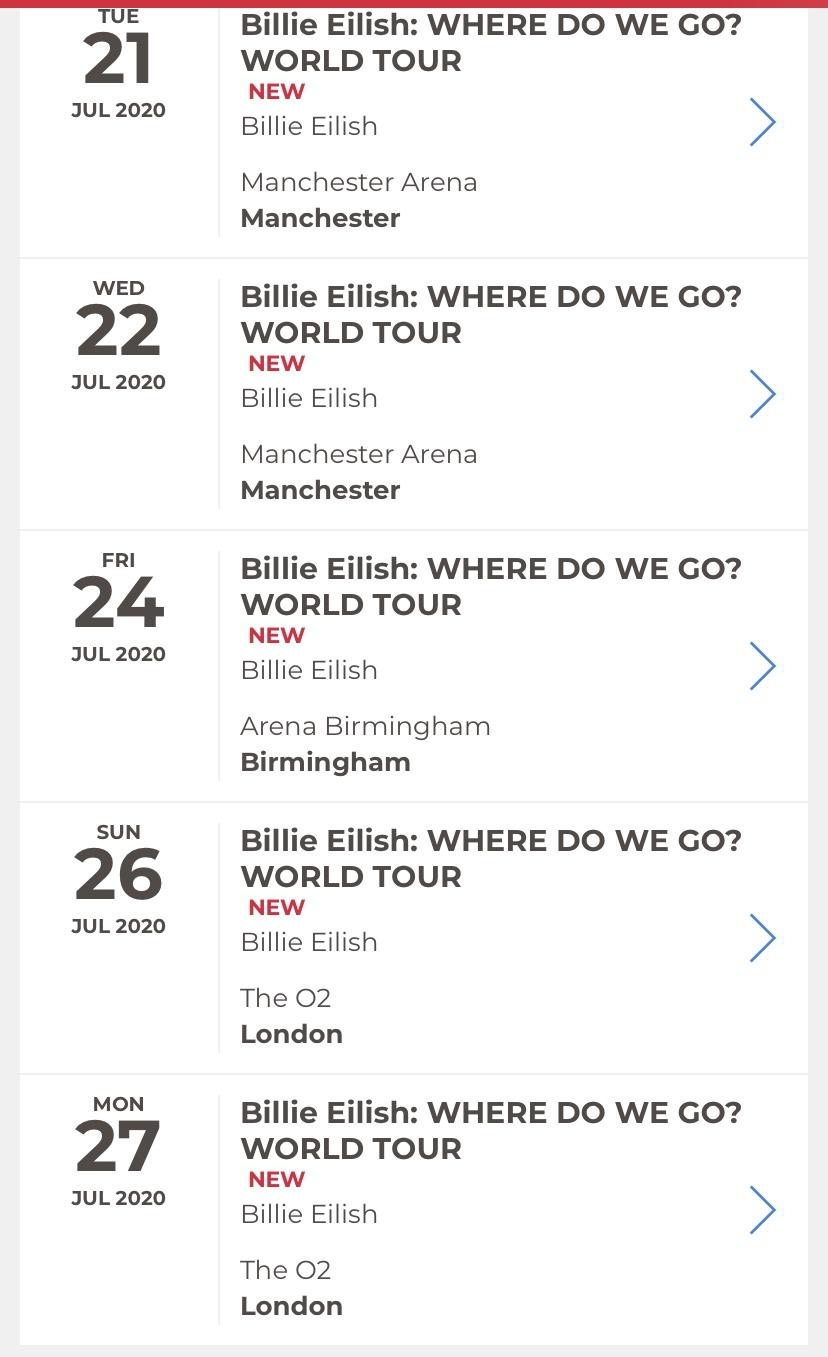Click the NEW badge on the 24 Jul listing

[x=277, y=635]
